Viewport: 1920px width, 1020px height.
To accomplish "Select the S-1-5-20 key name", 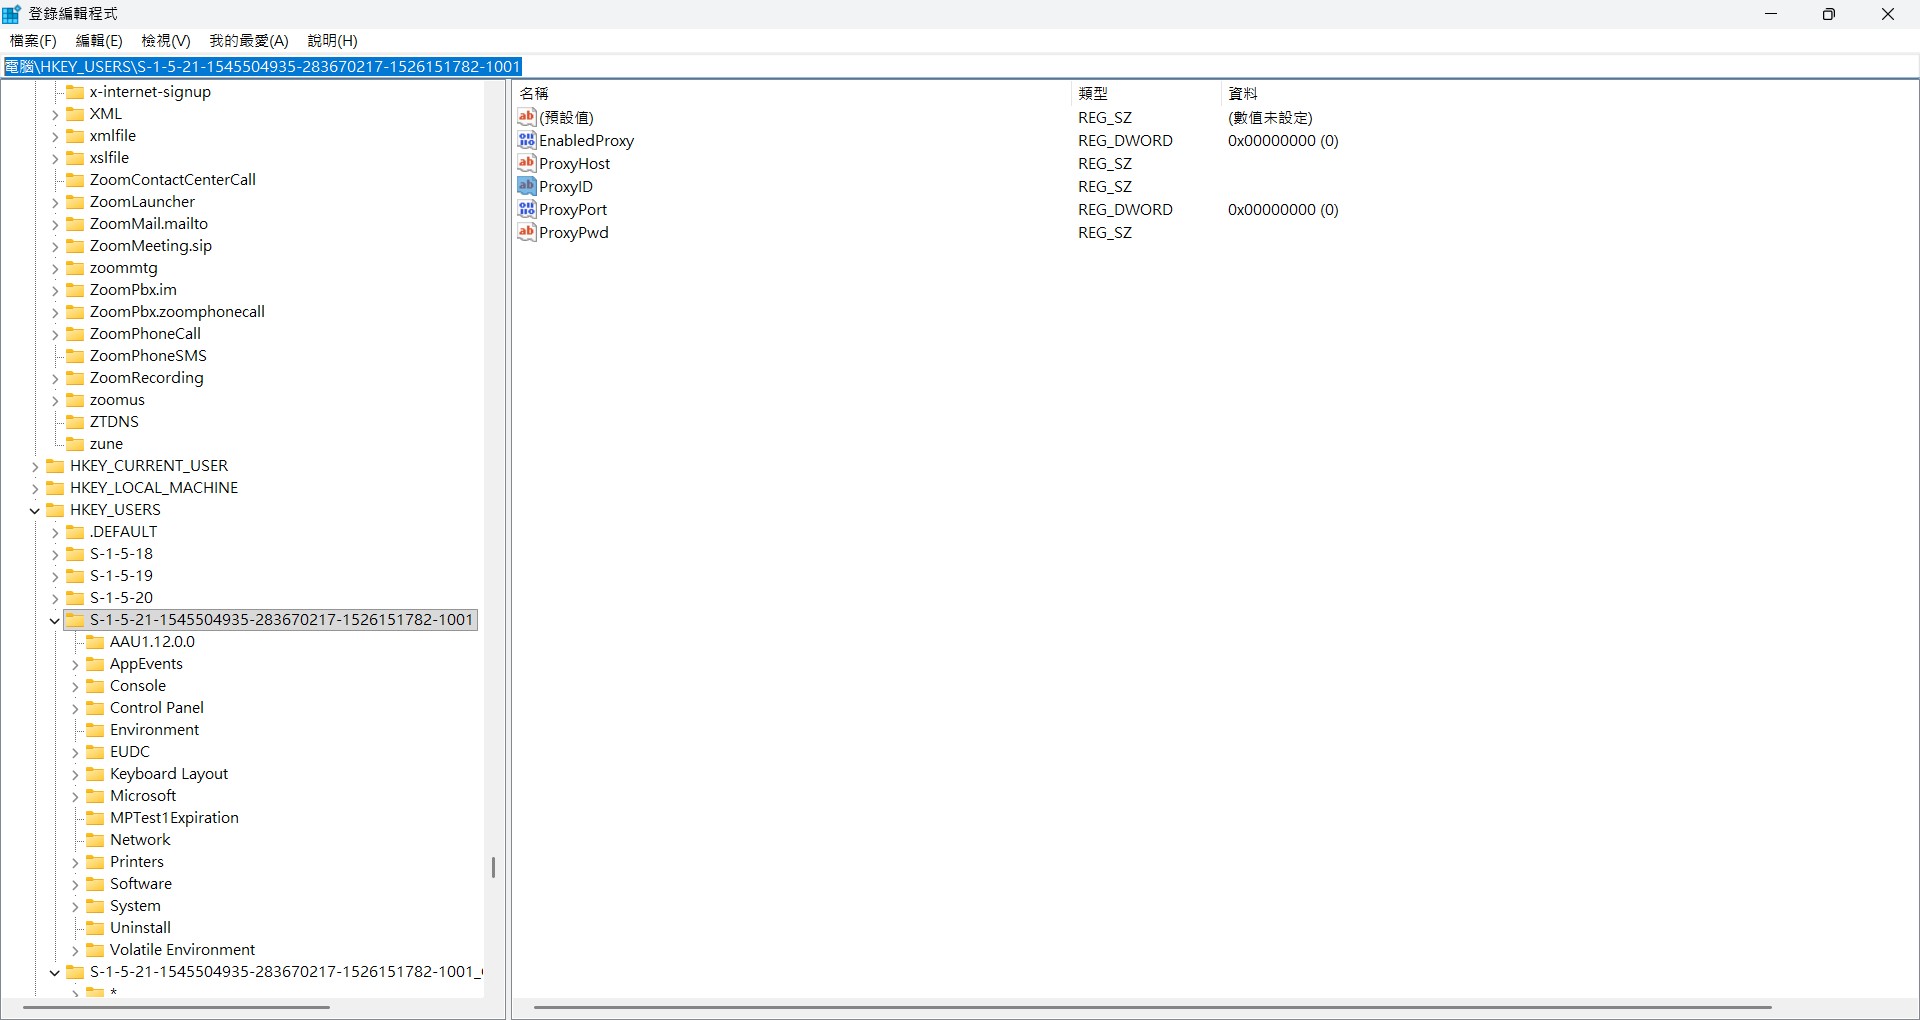I will point(121,597).
